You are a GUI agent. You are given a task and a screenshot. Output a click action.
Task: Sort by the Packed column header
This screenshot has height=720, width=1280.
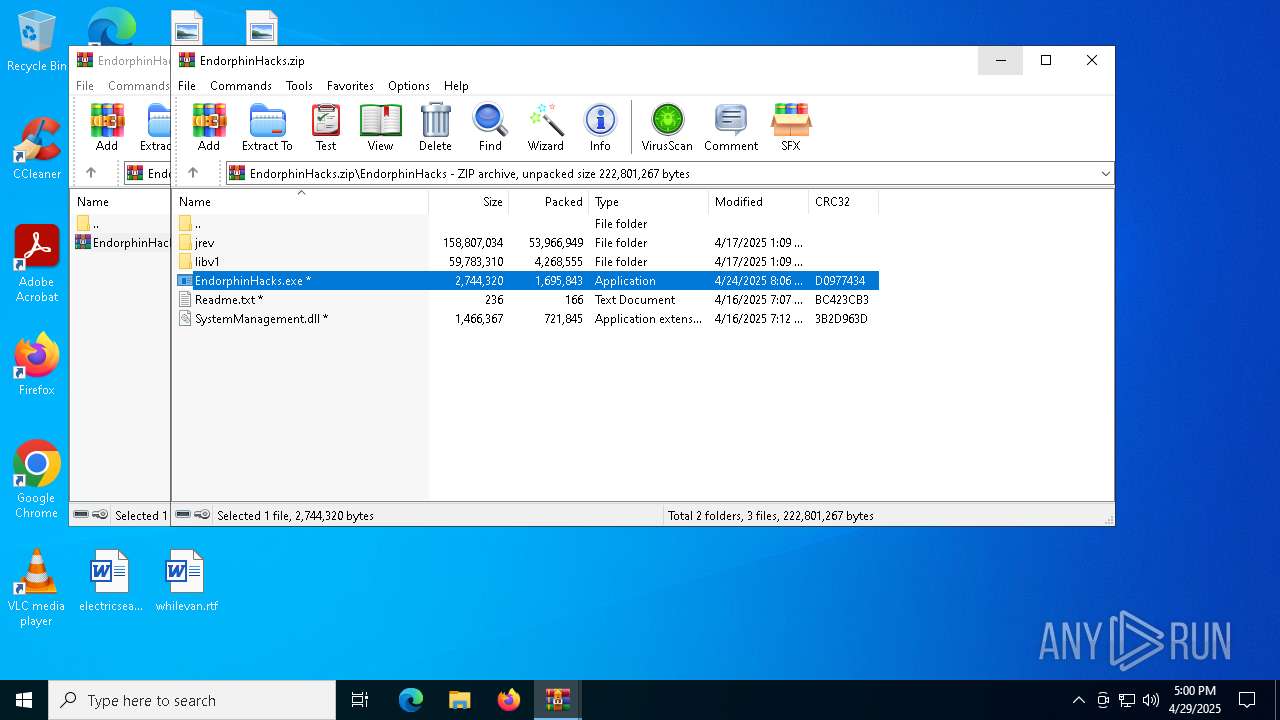[549, 202]
